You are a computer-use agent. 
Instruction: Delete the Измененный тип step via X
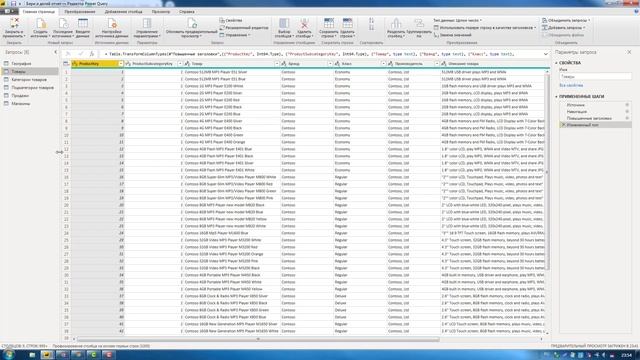(564, 125)
